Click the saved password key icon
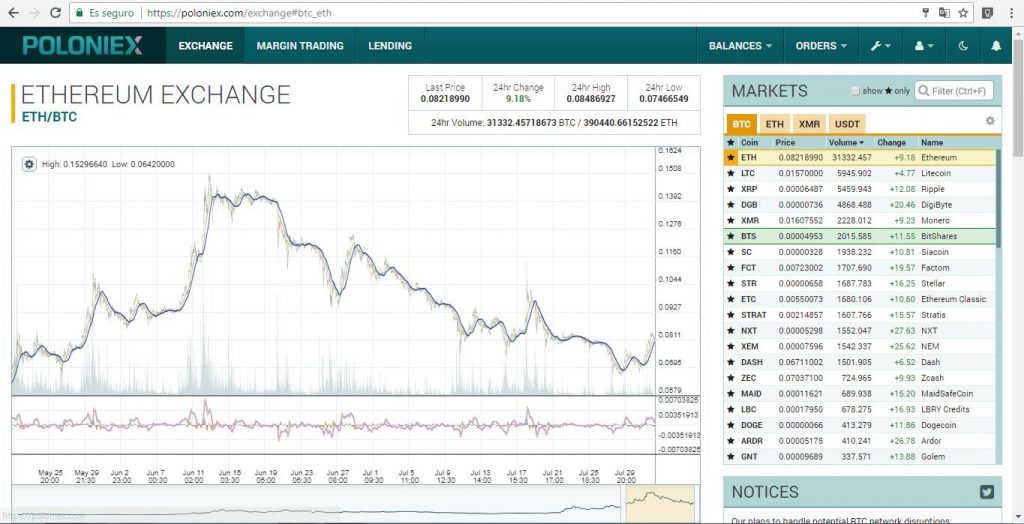This screenshot has height=524, width=1024. pos(925,12)
